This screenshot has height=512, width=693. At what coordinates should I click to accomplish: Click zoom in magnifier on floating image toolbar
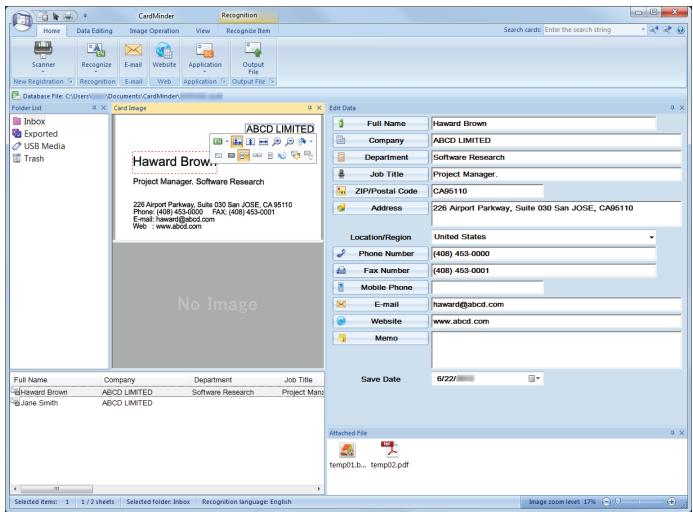(276, 141)
